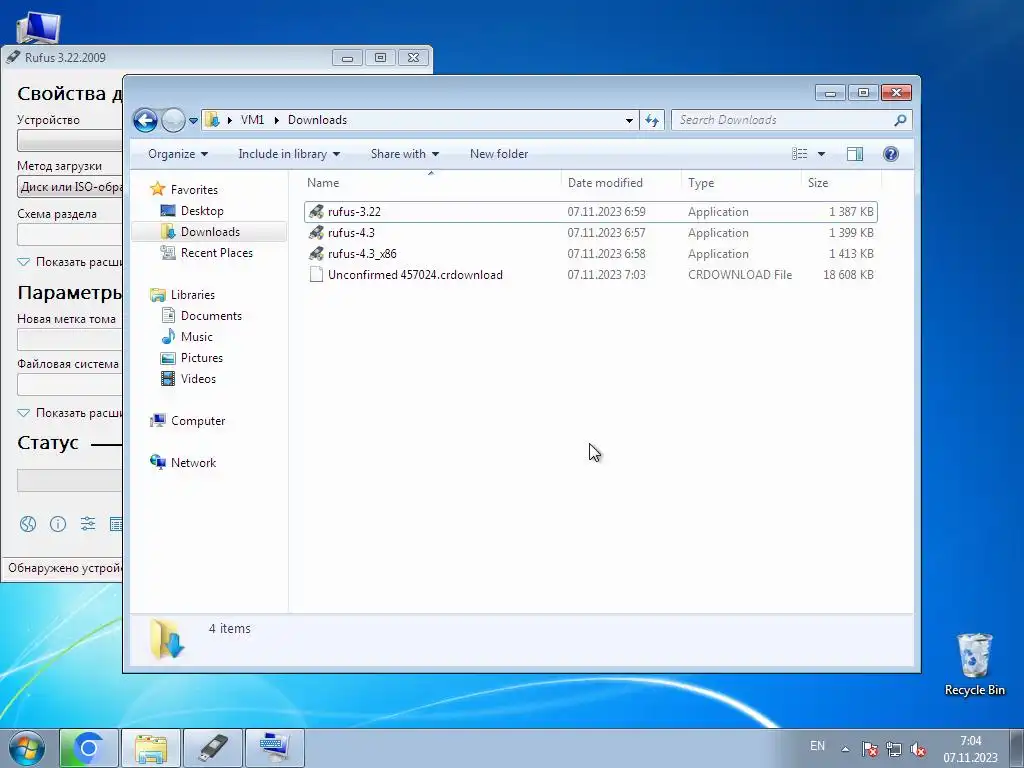Click the rufus-4.3_x86 application icon
The image size is (1024, 768).
pyautogui.click(x=316, y=253)
